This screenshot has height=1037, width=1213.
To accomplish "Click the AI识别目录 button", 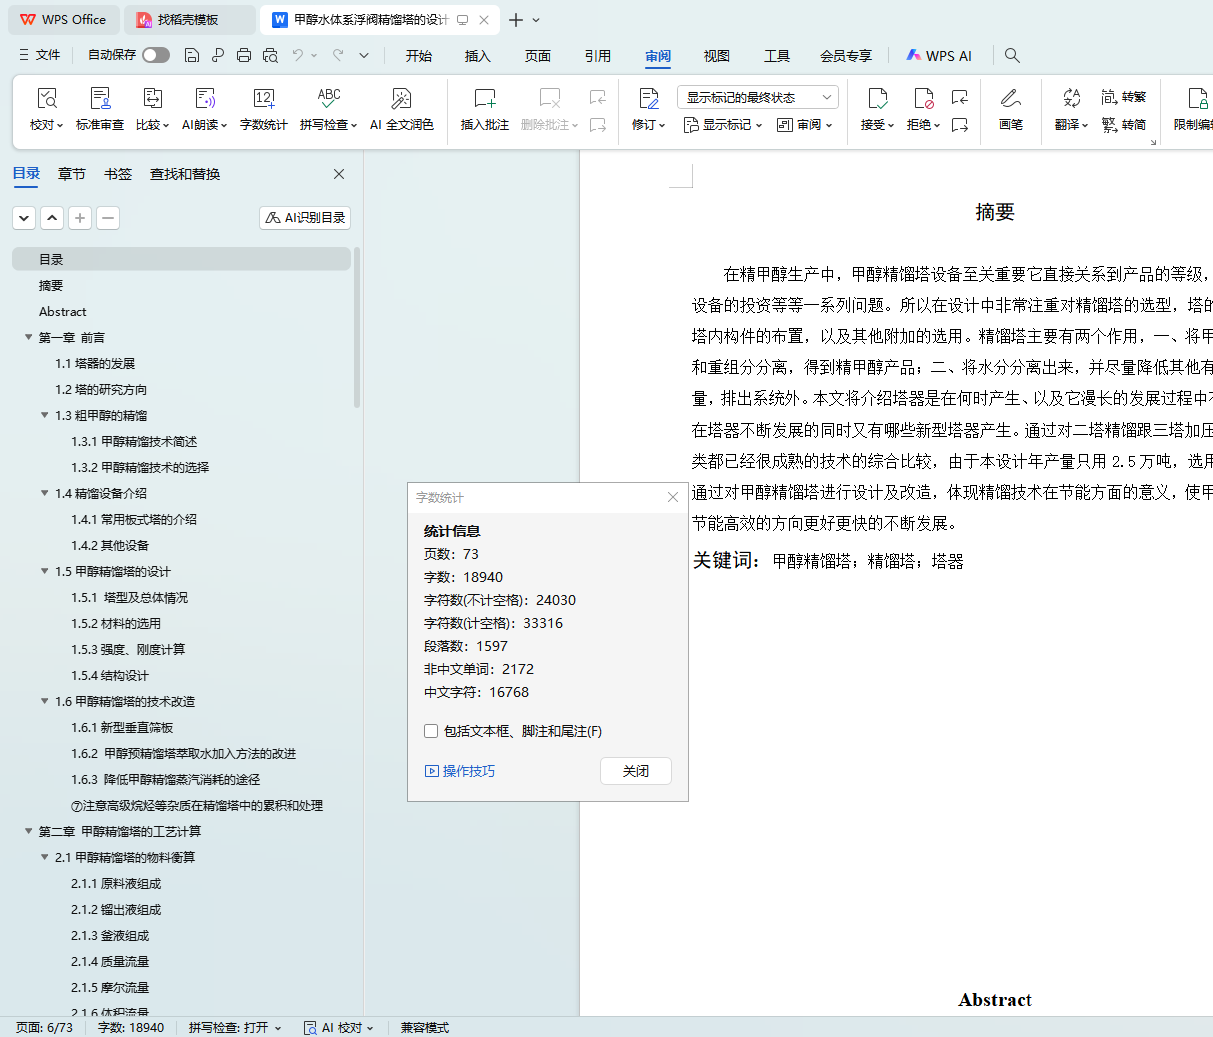I will (x=305, y=217).
